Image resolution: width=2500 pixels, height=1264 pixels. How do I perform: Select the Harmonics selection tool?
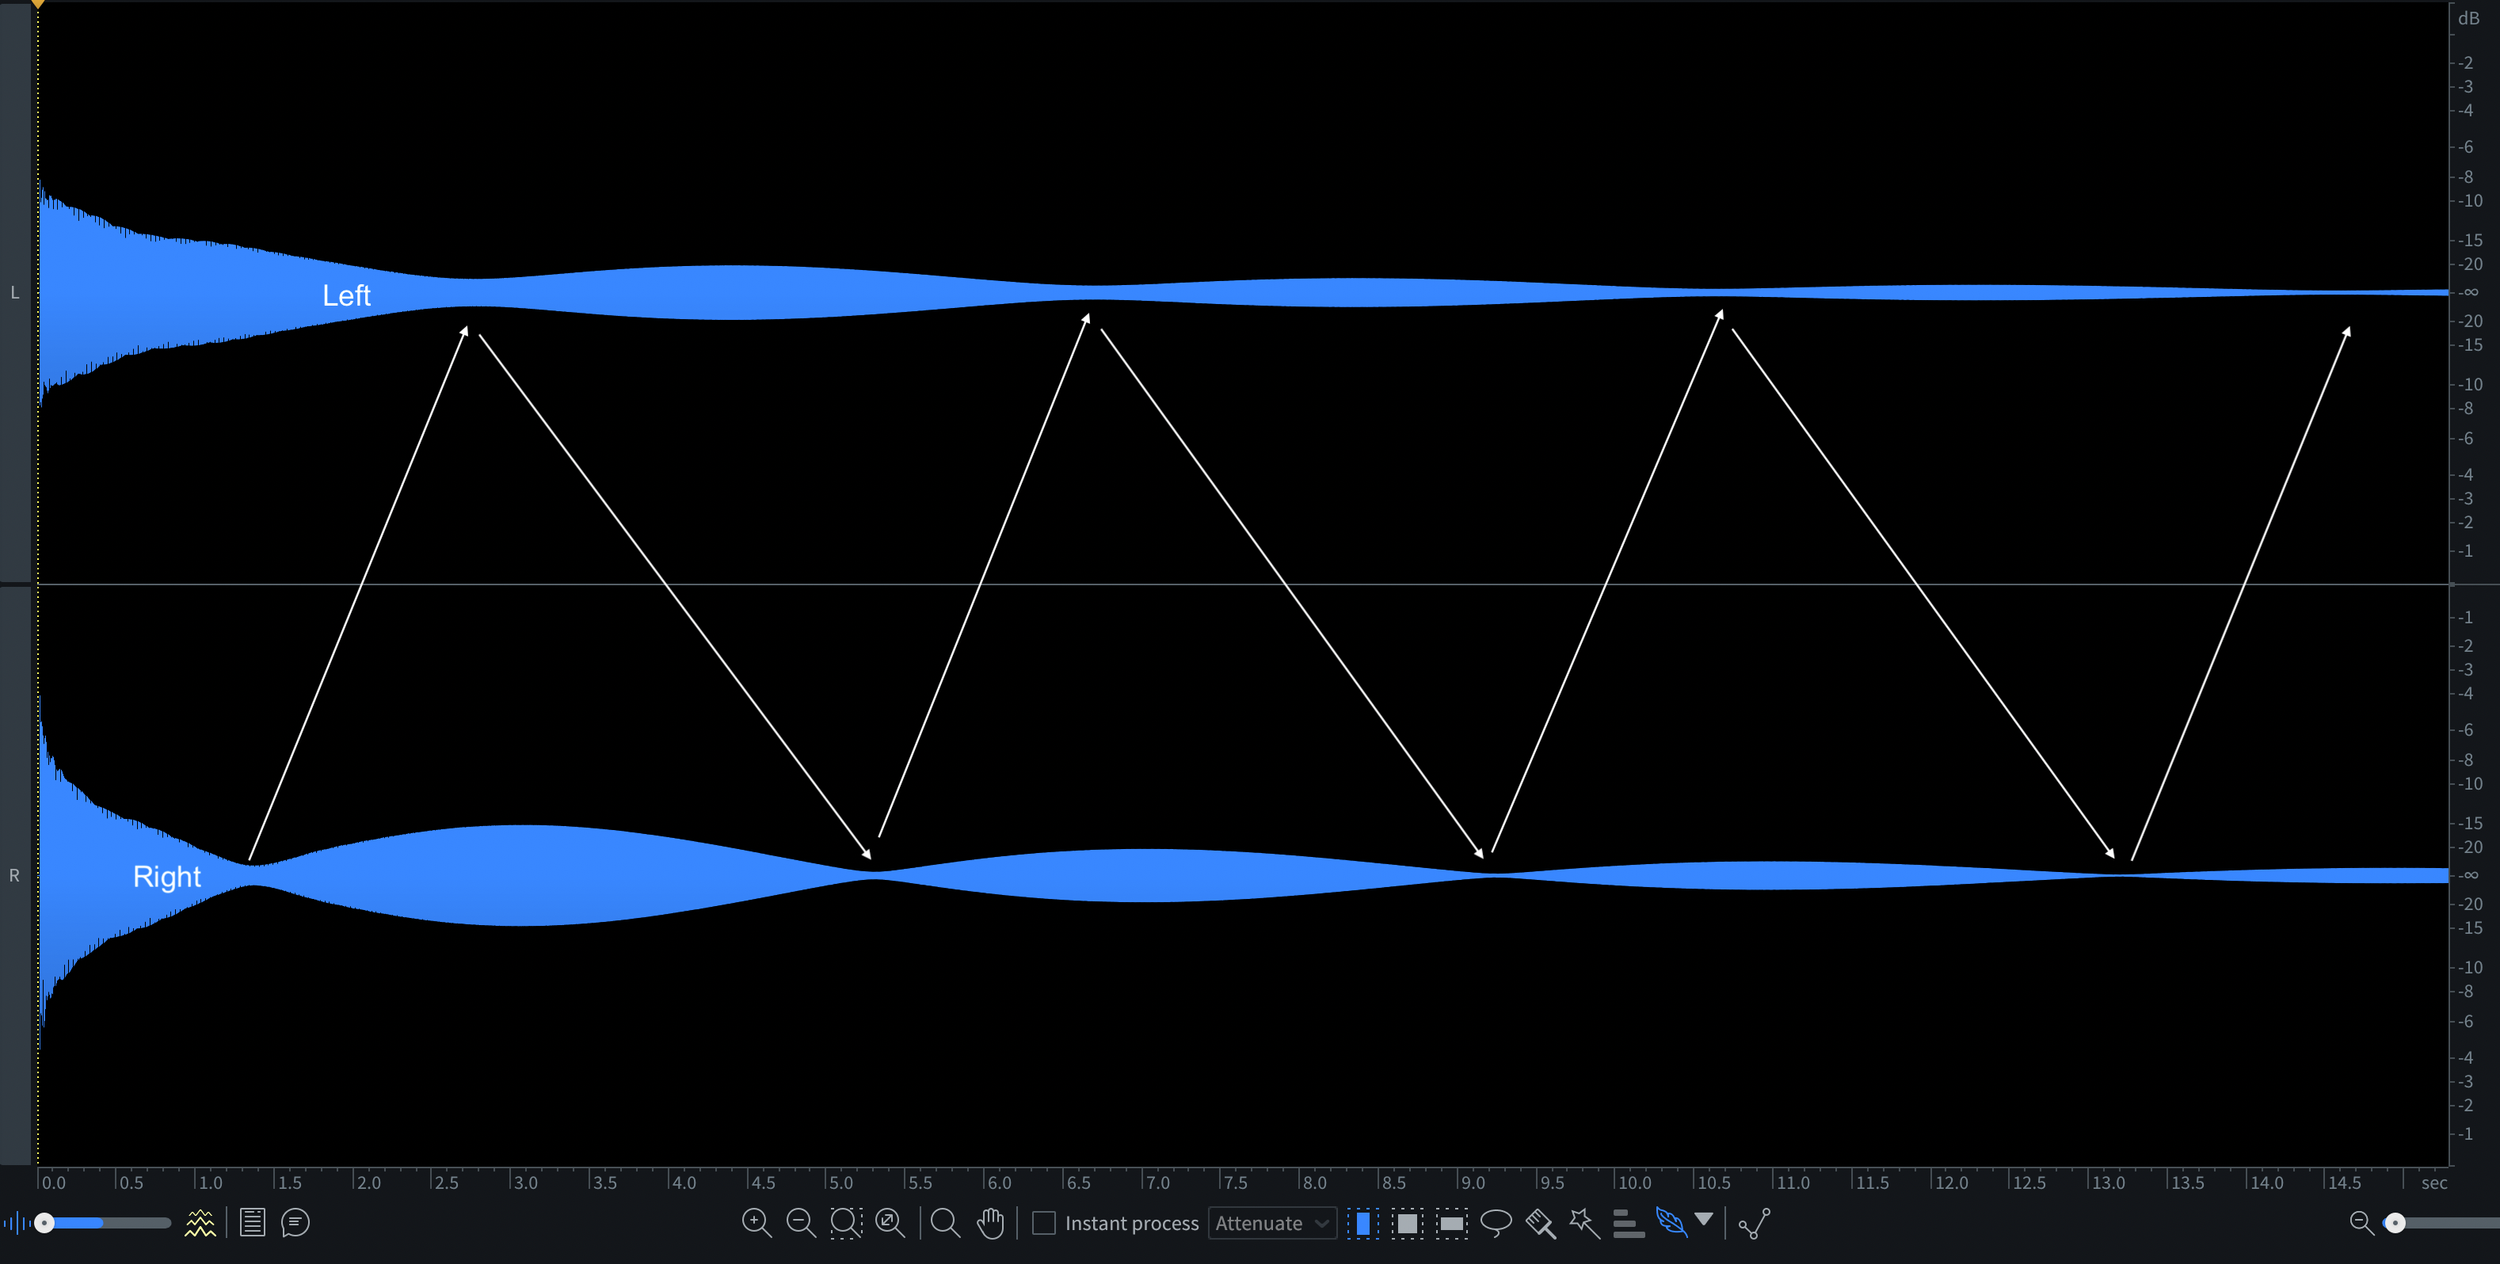pyautogui.click(x=1628, y=1222)
